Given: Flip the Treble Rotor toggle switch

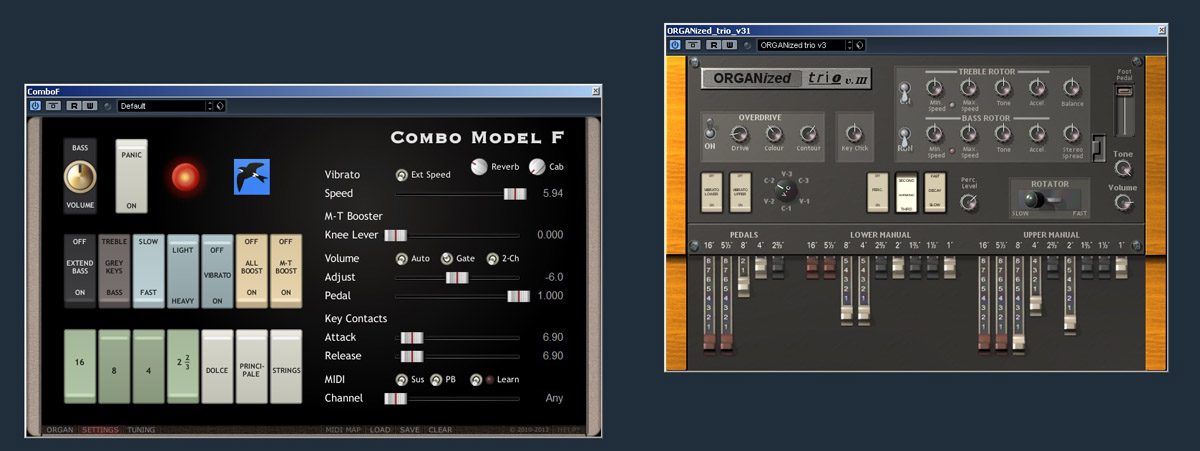Looking at the screenshot, I should tap(905, 93).
